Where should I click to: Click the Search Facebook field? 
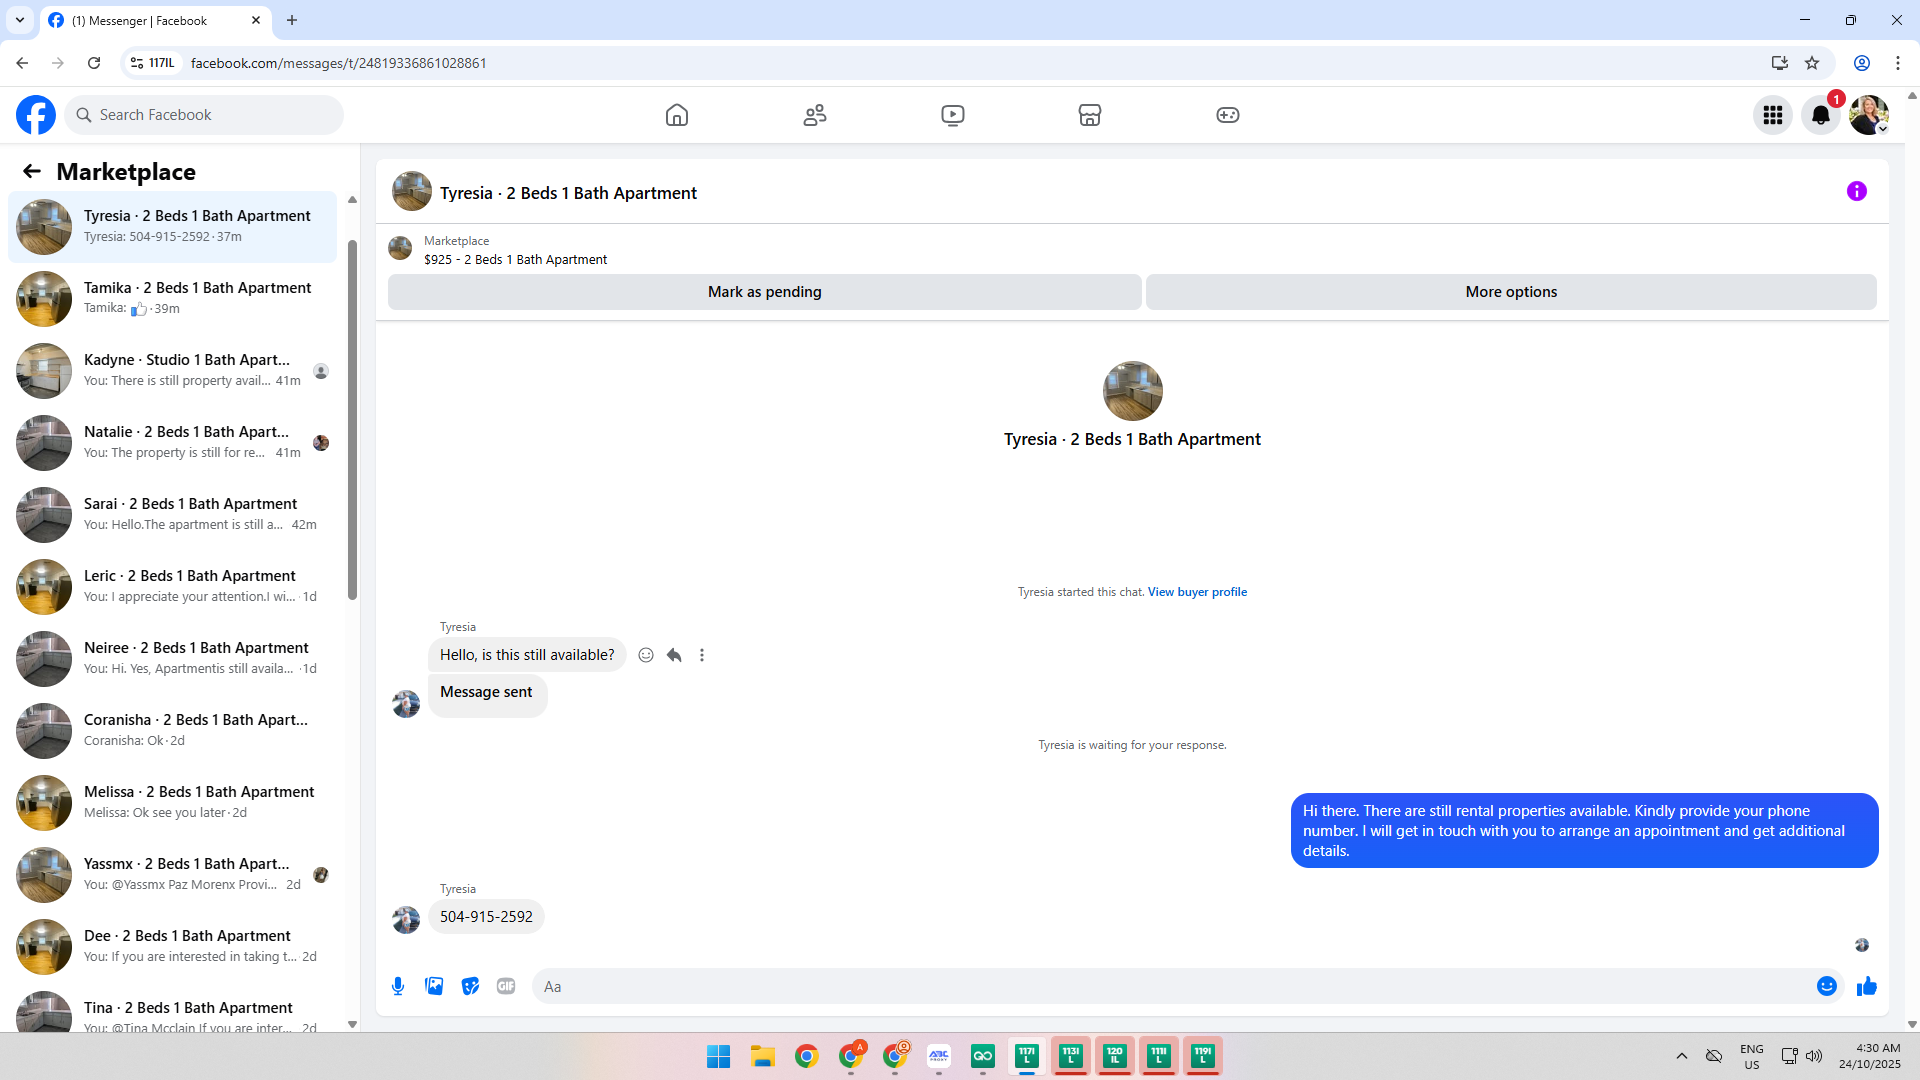(204, 115)
